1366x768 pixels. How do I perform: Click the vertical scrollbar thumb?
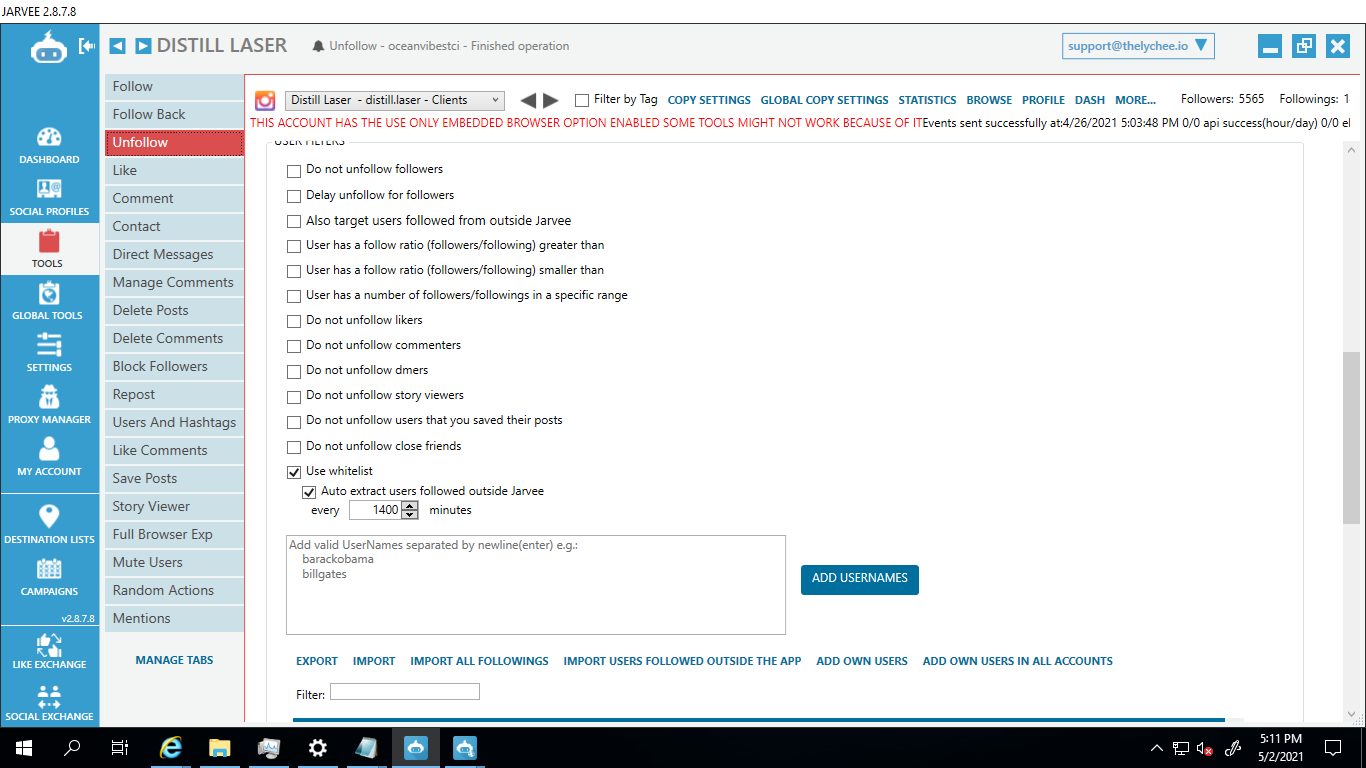click(x=1352, y=436)
